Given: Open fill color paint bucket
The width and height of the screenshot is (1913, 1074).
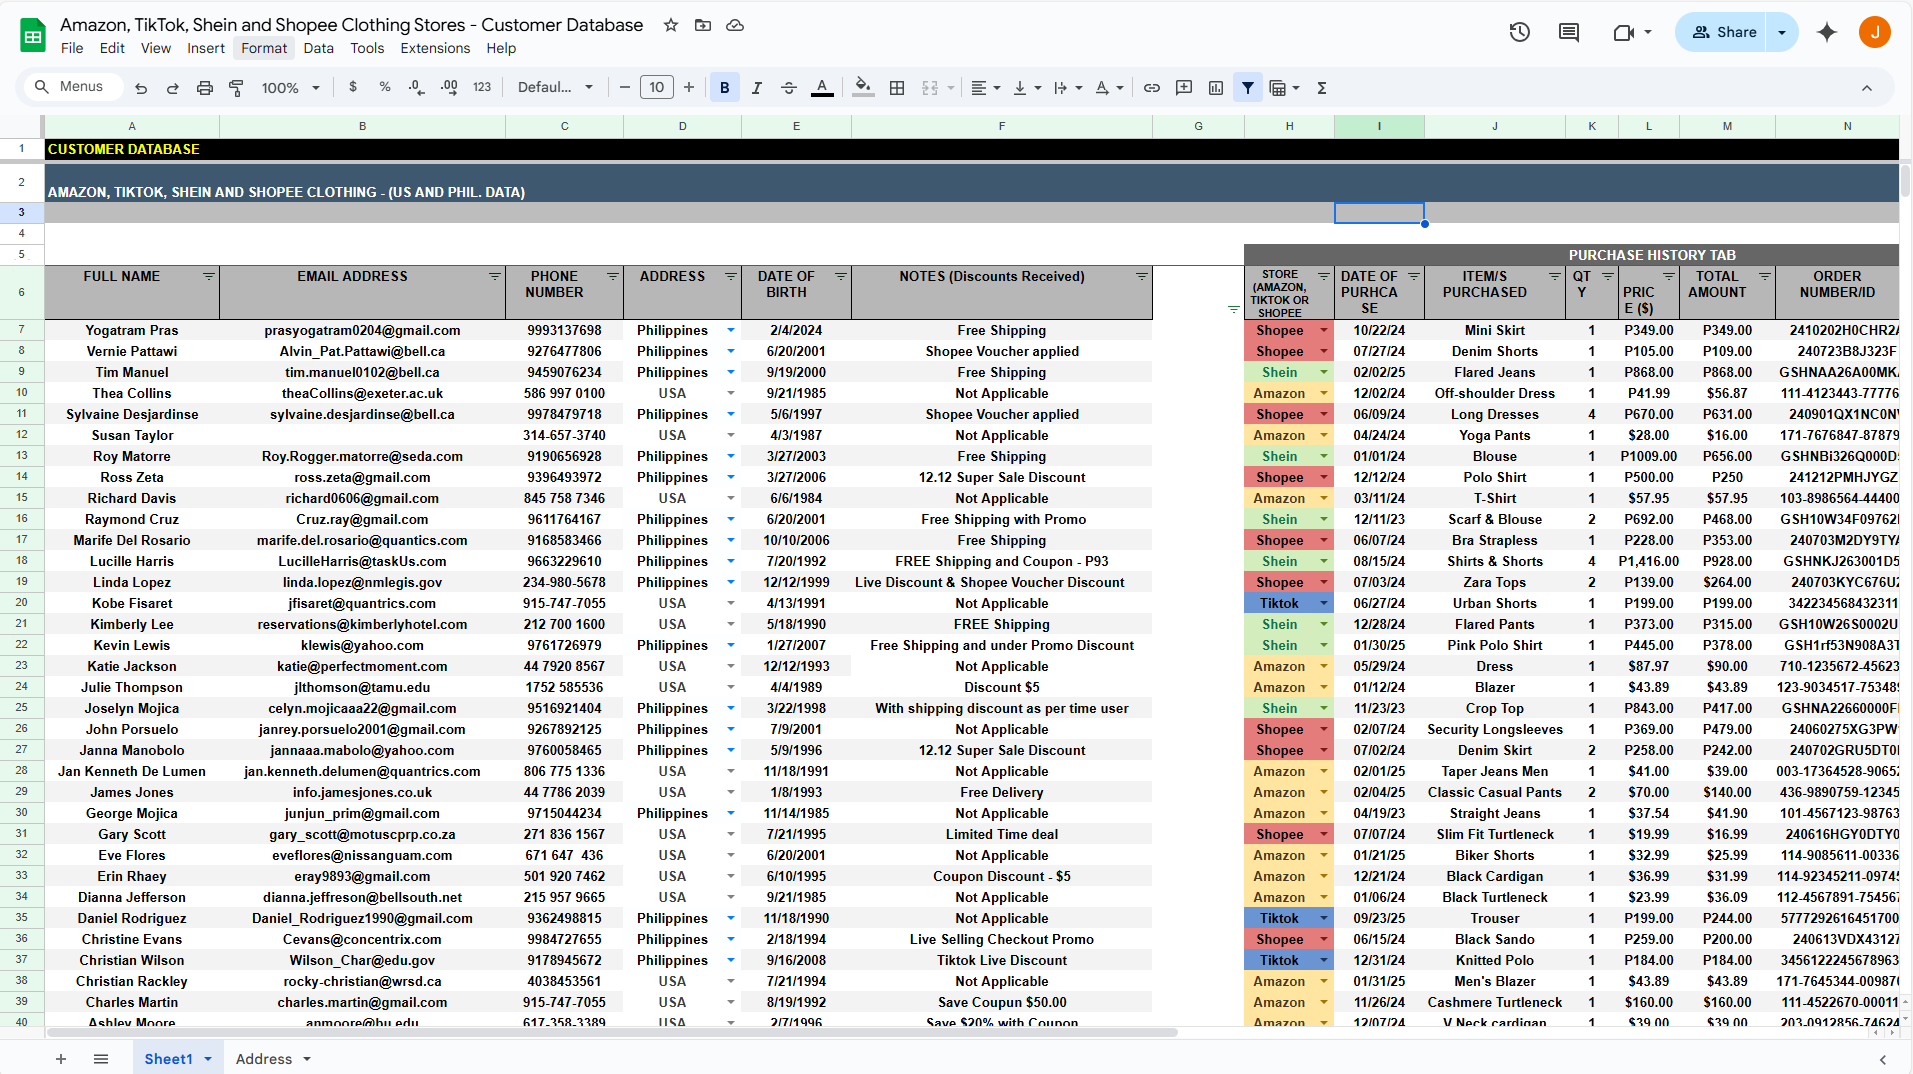Looking at the screenshot, I should [x=863, y=88].
